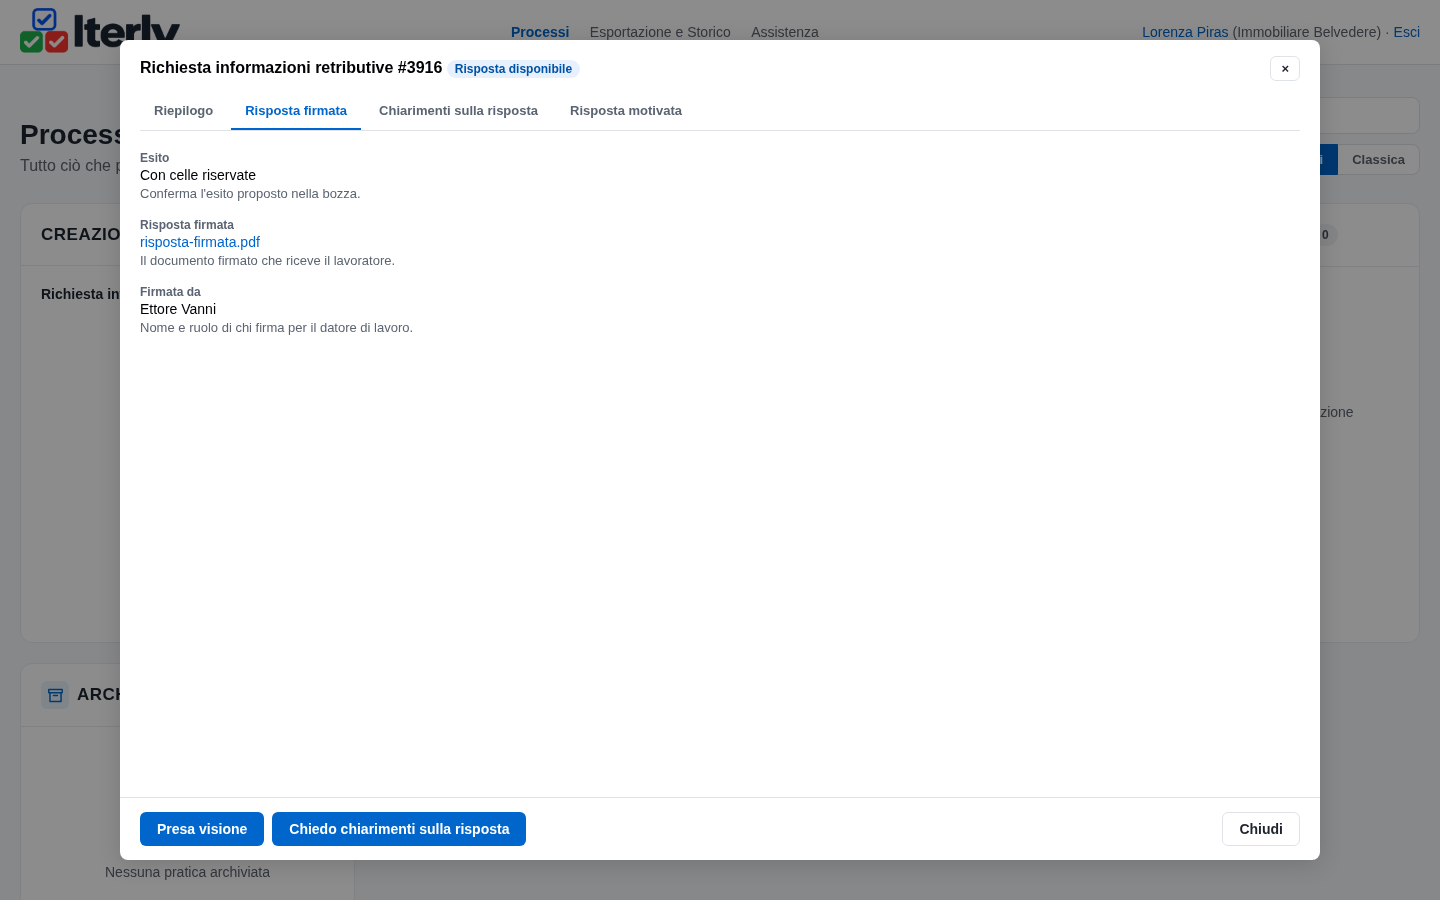This screenshot has width=1440, height=900.
Task: Open the Risposta motivata tab
Action: pyautogui.click(x=626, y=111)
